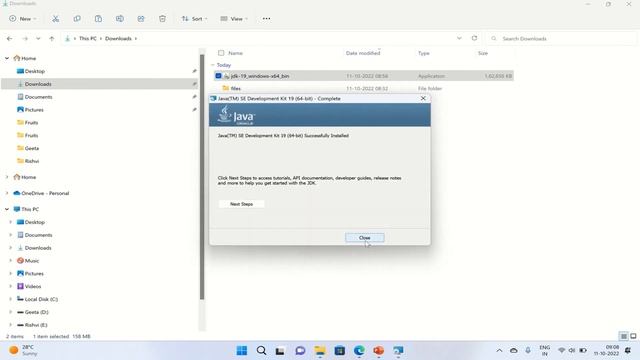Click the New button in the toolbar
Viewport: 640px width, 360px height.
pos(23,19)
